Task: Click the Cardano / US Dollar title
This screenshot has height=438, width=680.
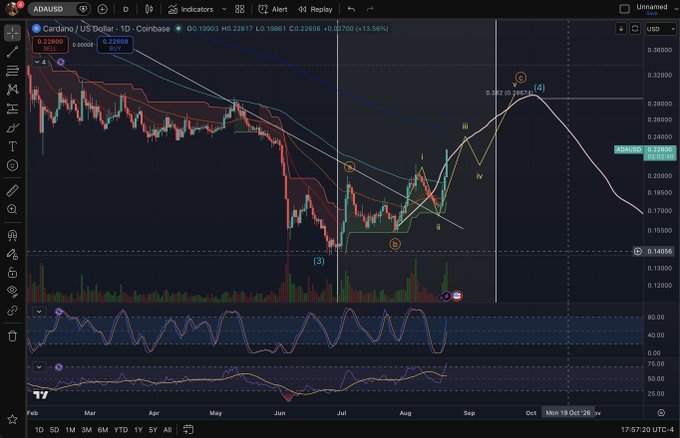Action: click(x=106, y=29)
